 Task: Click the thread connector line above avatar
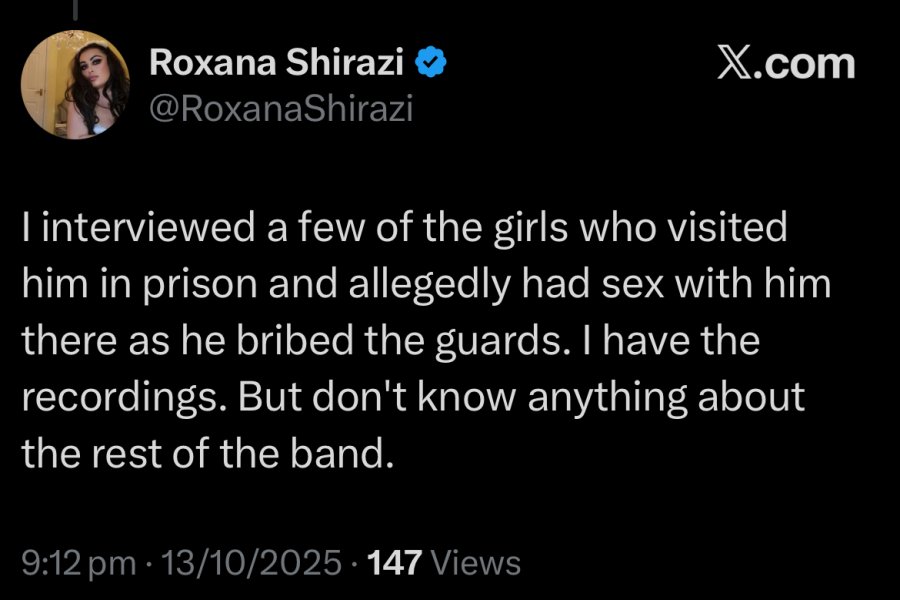75,9
